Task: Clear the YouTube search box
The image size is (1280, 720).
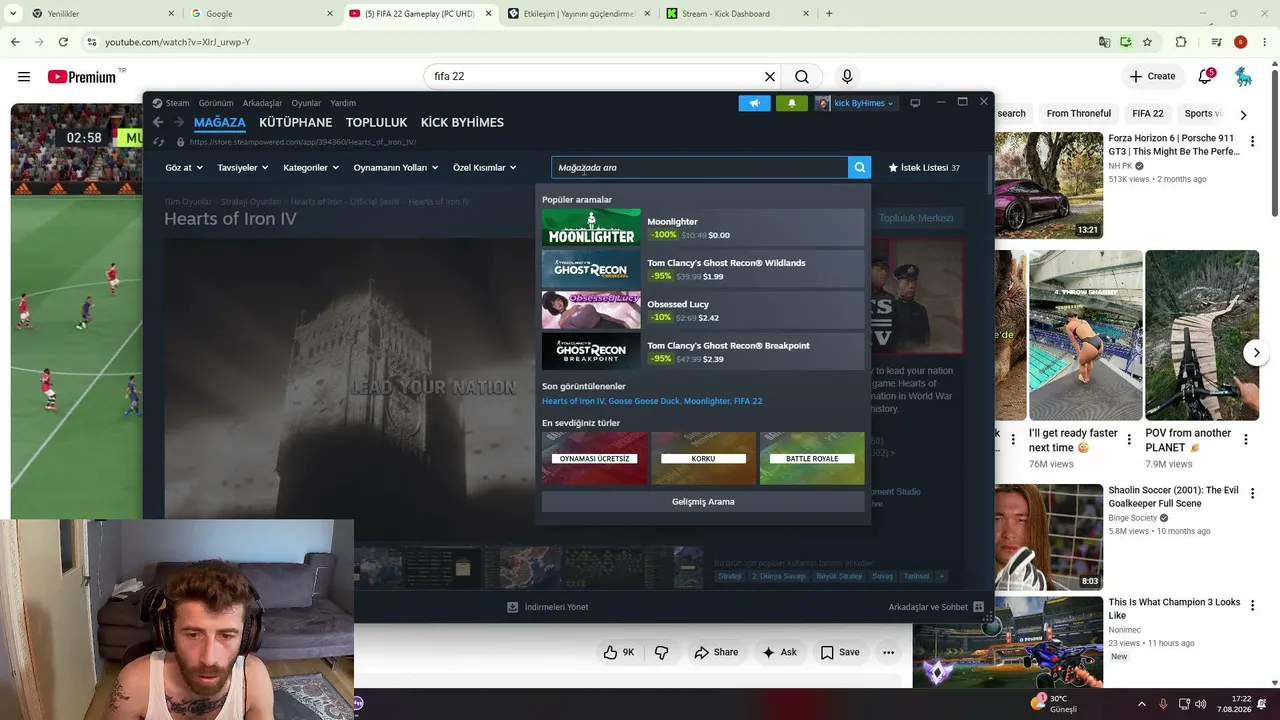Action: pos(770,77)
